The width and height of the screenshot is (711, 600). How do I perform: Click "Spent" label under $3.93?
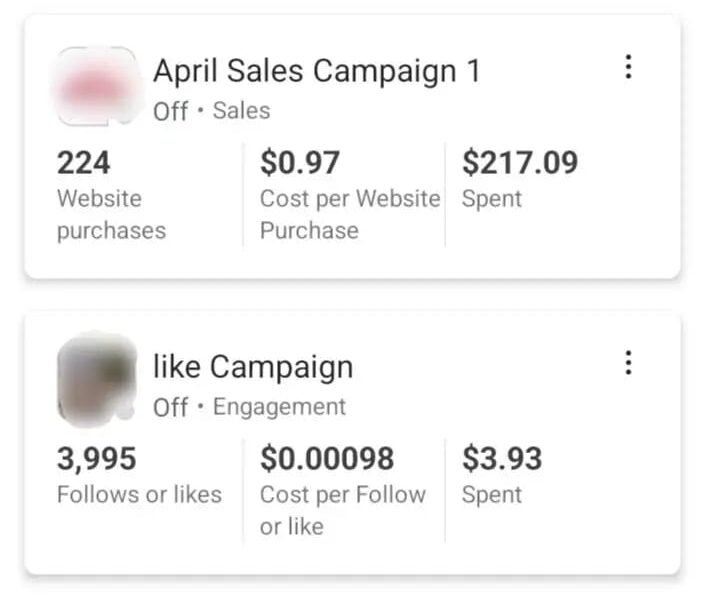(492, 494)
